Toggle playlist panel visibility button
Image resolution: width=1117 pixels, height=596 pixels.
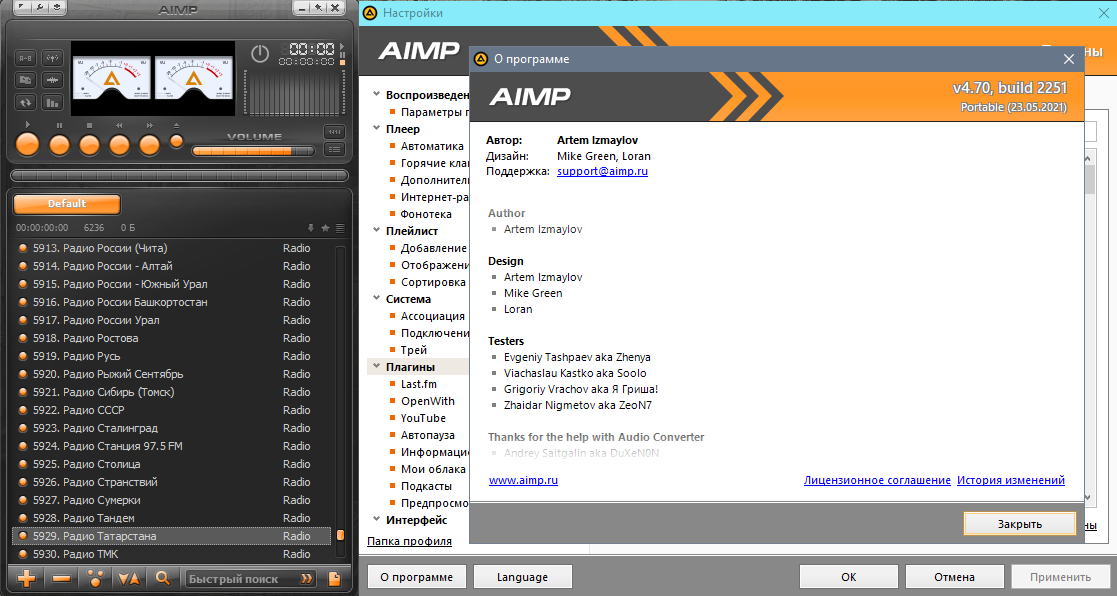click(x=334, y=150)
